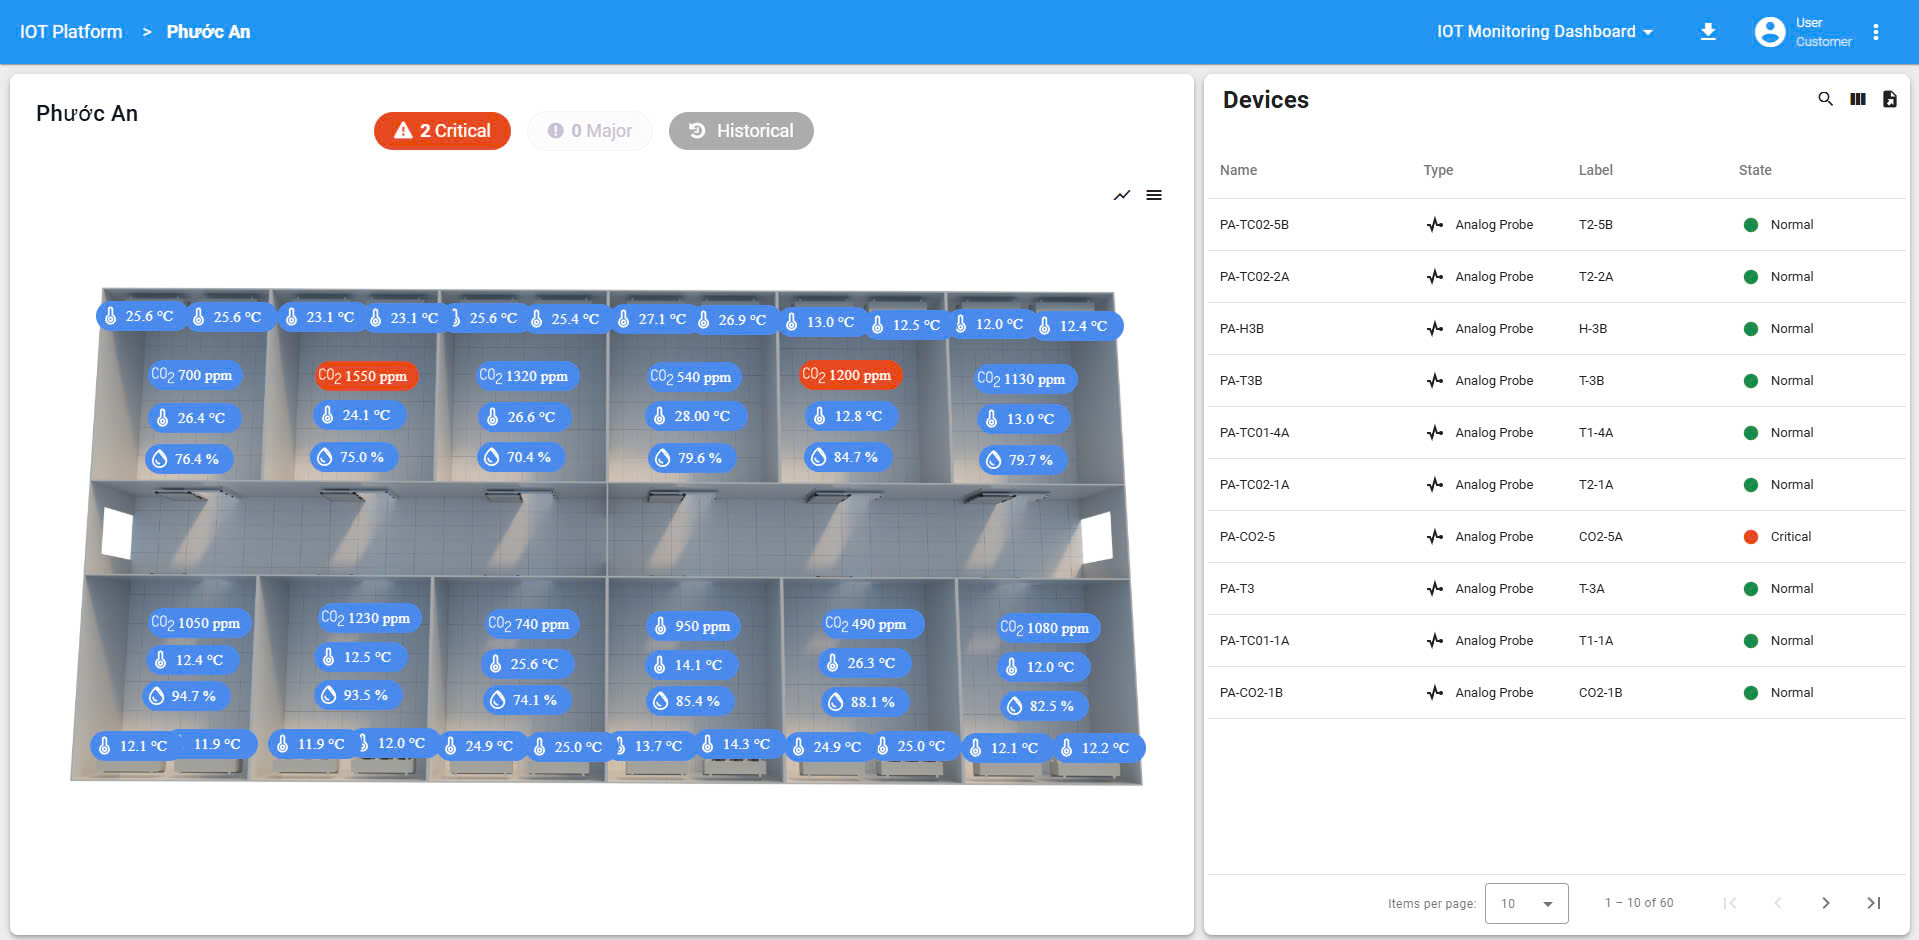Click the H-3B label cell
Image resolution: width=1919 pixels, height=940 pixels.
1592,329
